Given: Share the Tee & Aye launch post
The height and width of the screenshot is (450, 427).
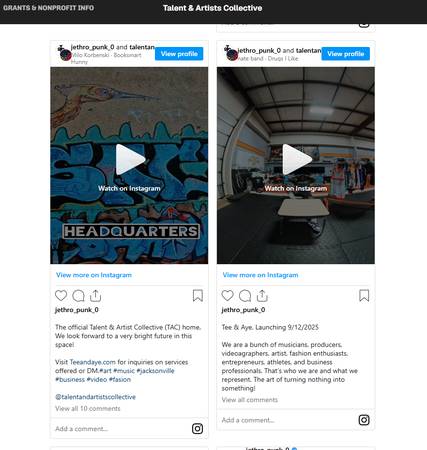Looking at the screenshot, I should [x=262, y=296].
